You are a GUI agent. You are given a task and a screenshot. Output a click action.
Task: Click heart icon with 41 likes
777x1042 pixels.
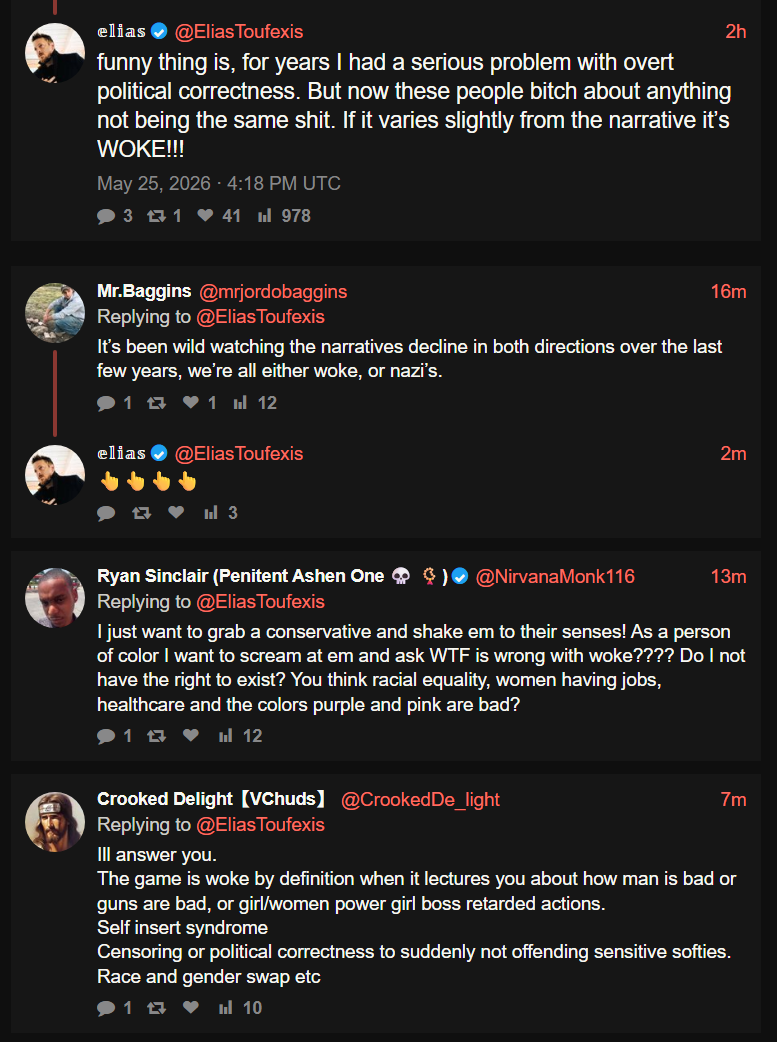click(205, 215)
